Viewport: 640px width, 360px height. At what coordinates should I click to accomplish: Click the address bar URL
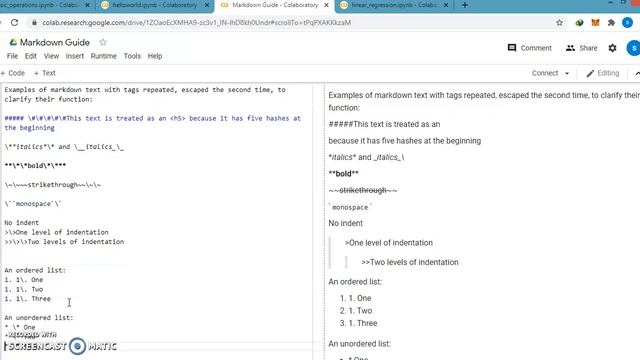[x=197, y=22]
